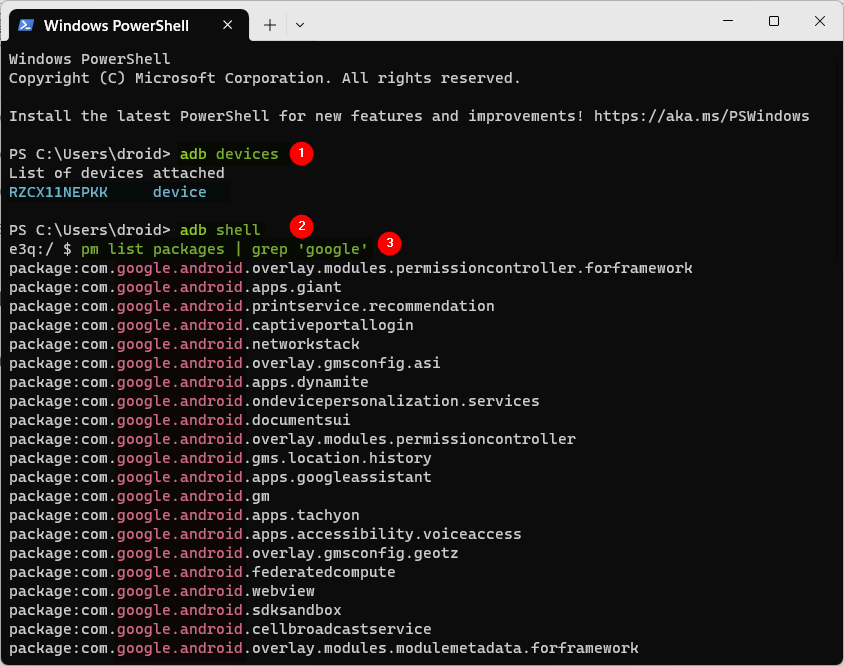Select the Windows PowerShell tab
The width and height of the screenshot is (844, 666).
click(x=120, y=24)
